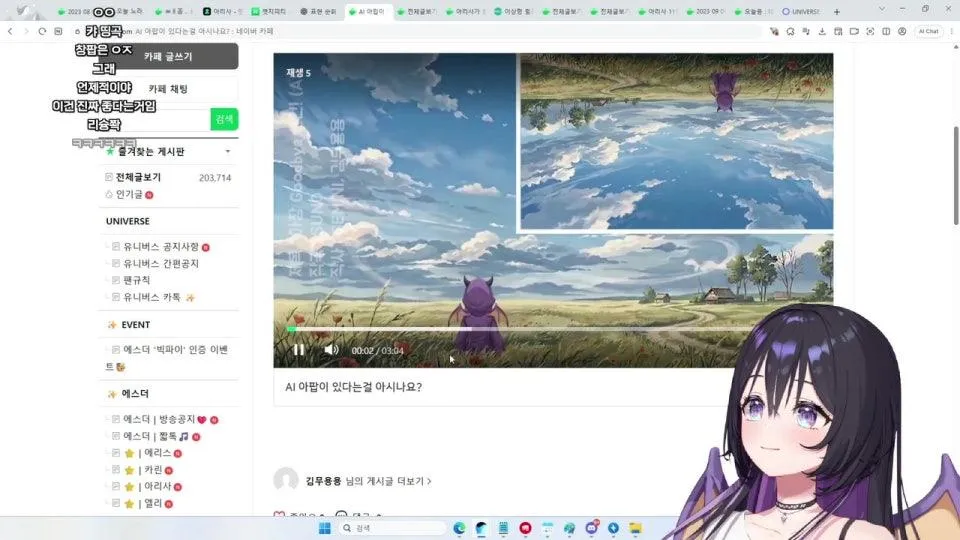The width and height of the screenshot is (960, 540).
Task: Open 유니버스 공지사항 board
Action: pyautogui.click(x=161, y=247)
